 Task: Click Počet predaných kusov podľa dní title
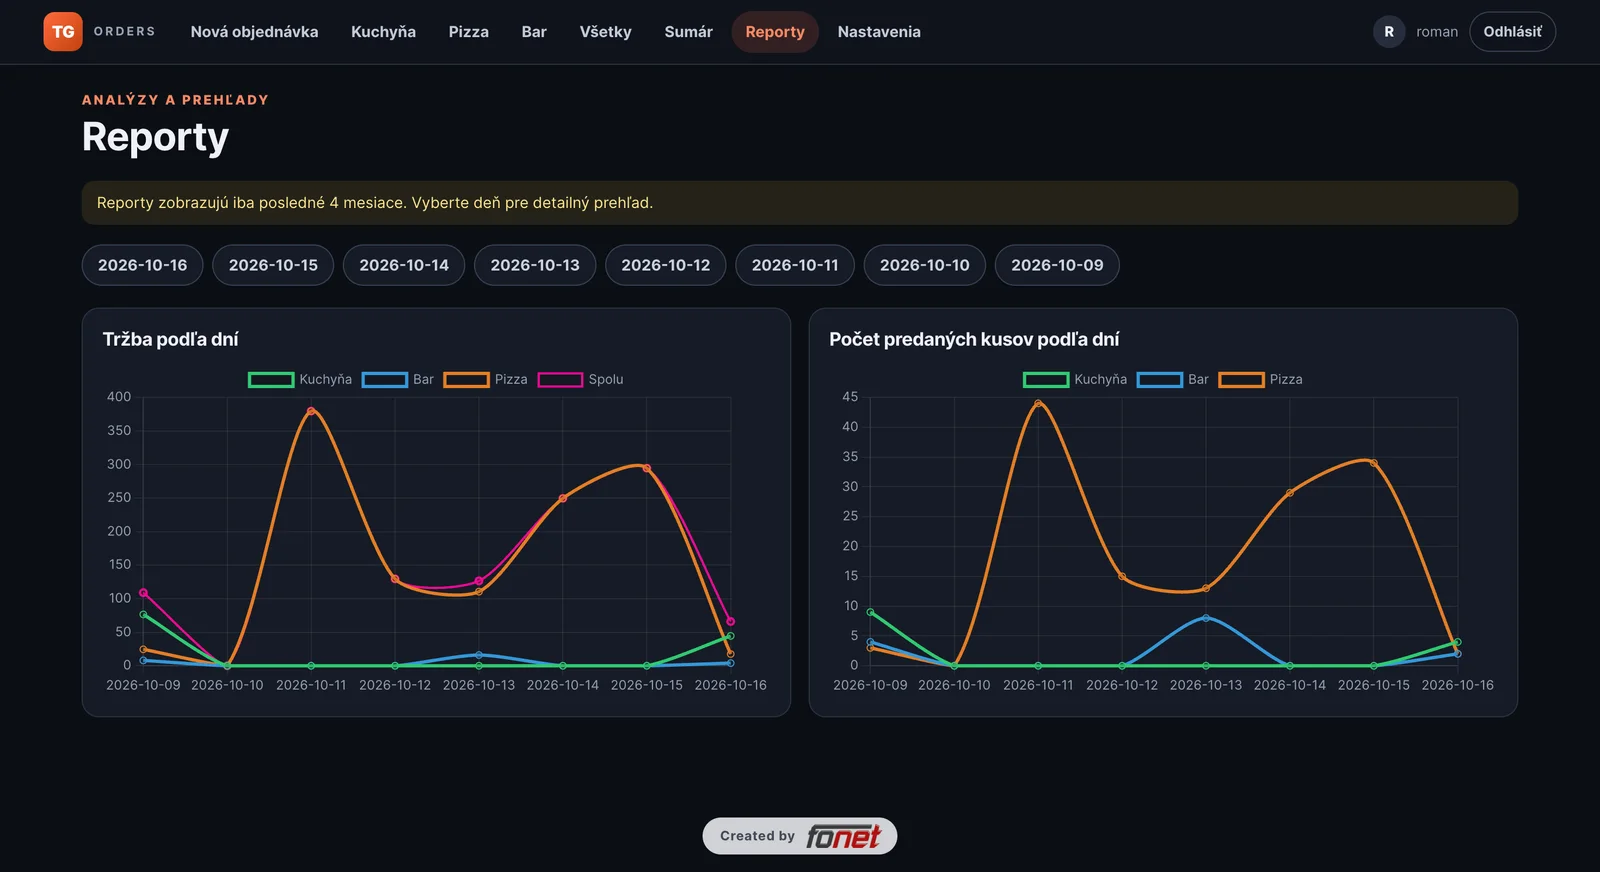974,339
